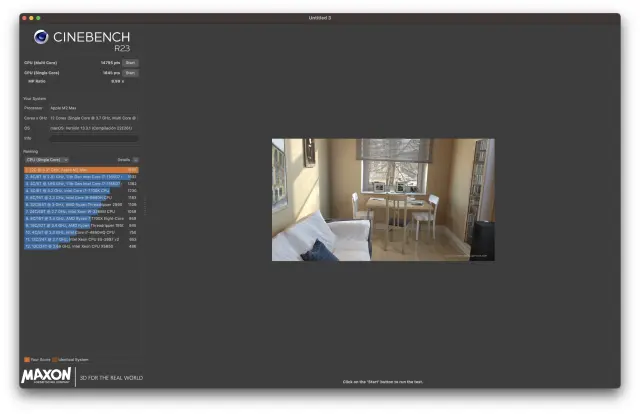Click the Cinebench sphere logo icon
The height and width of the screenshot is (414, 640).
coord(41,37)
